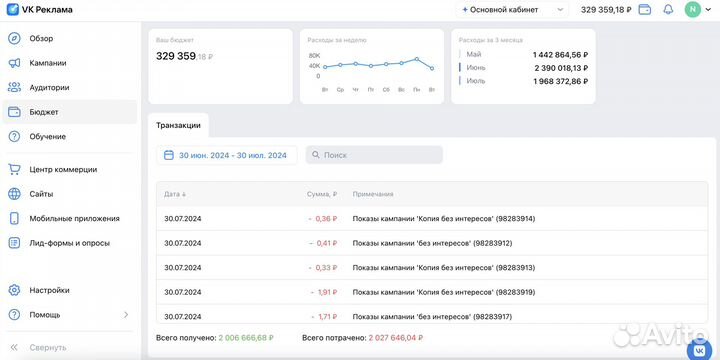720x360 pixels.
Task: Open Сайты globe icon
Action: point(14,194)
